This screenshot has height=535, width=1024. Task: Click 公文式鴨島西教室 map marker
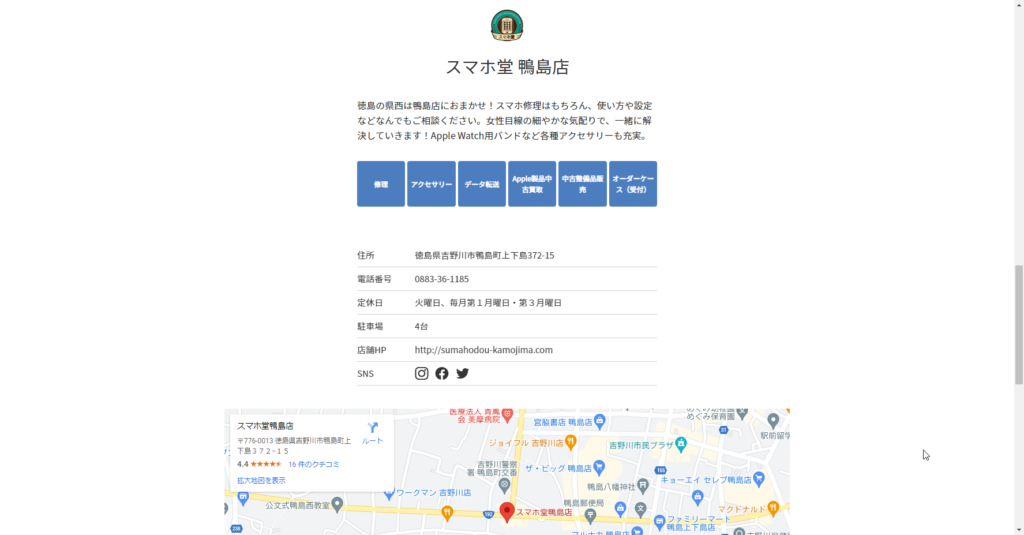click(x=337, y=504)
